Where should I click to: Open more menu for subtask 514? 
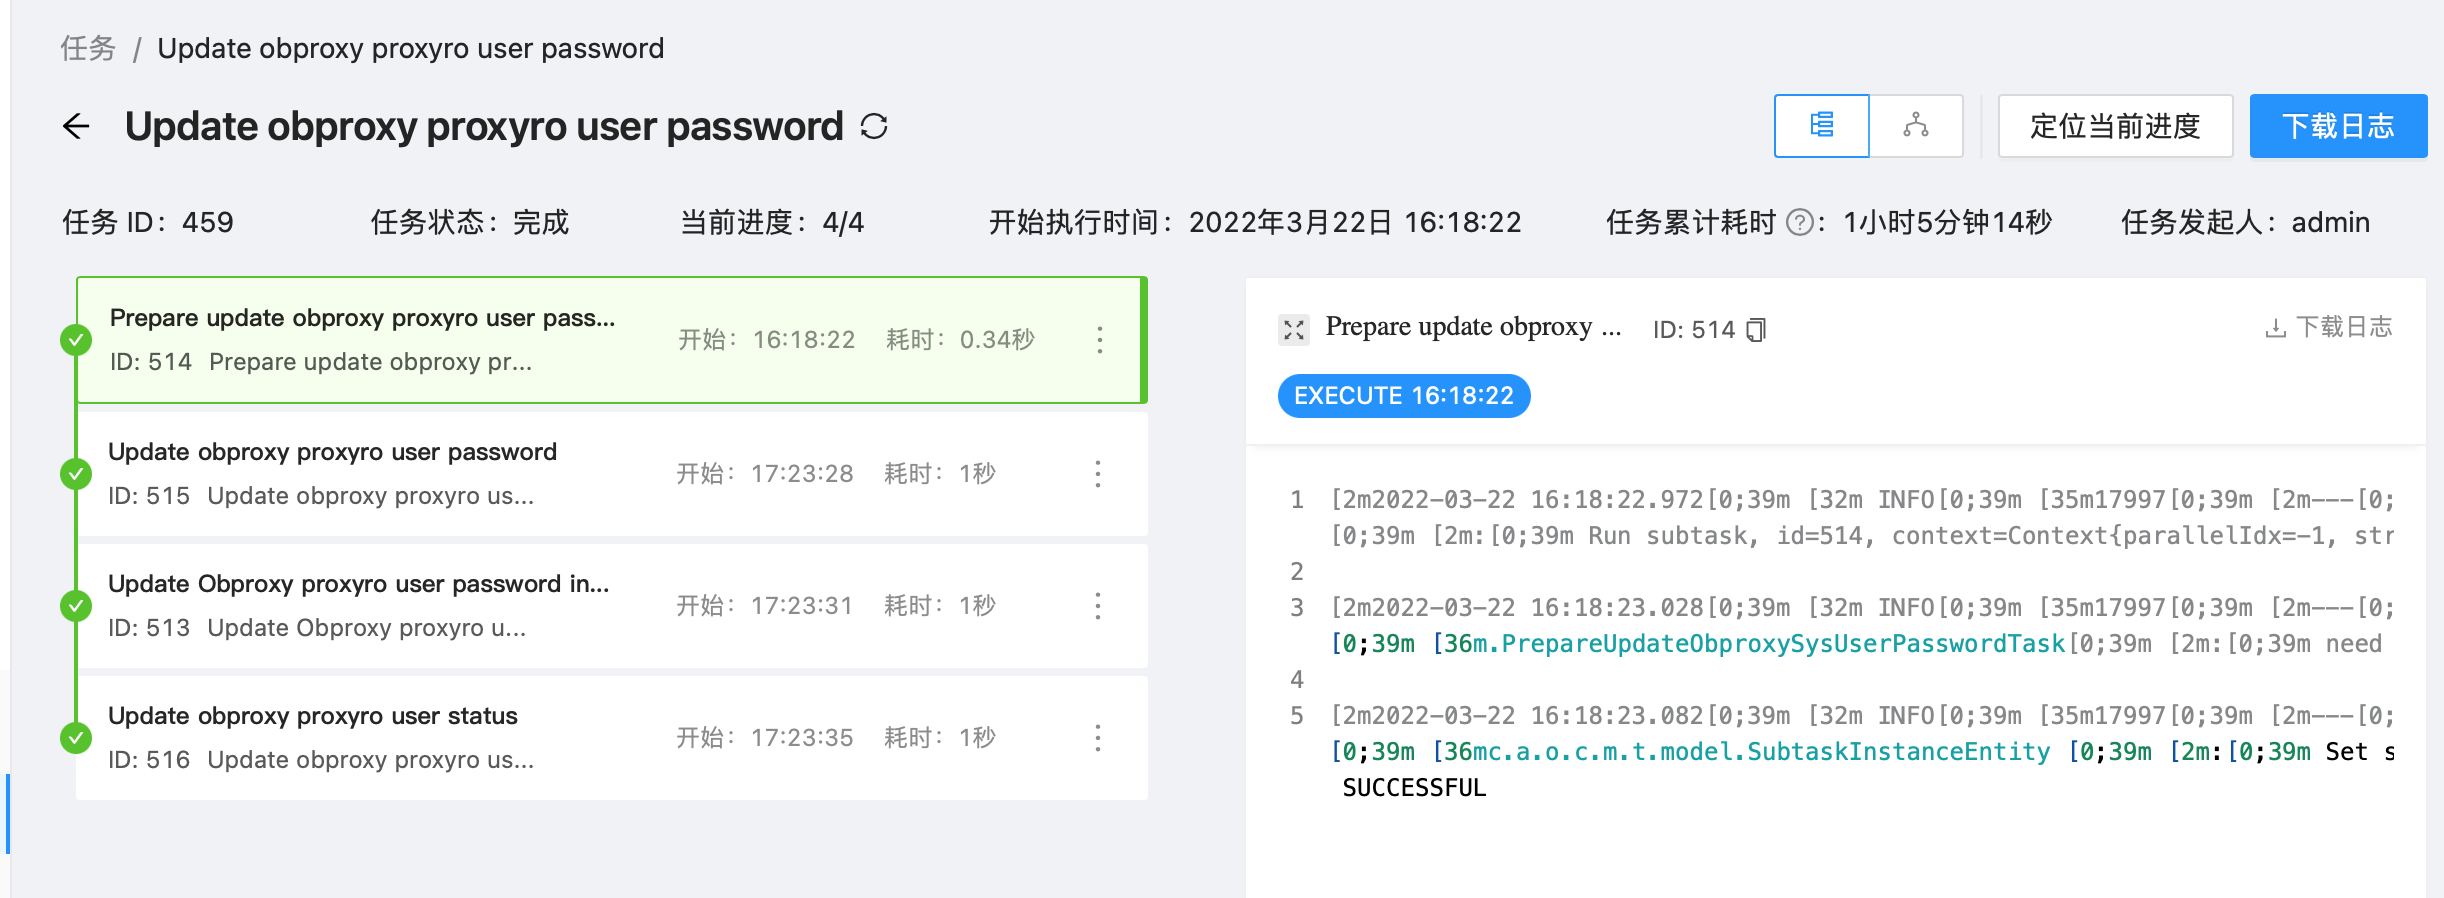tap(1100, 340)
